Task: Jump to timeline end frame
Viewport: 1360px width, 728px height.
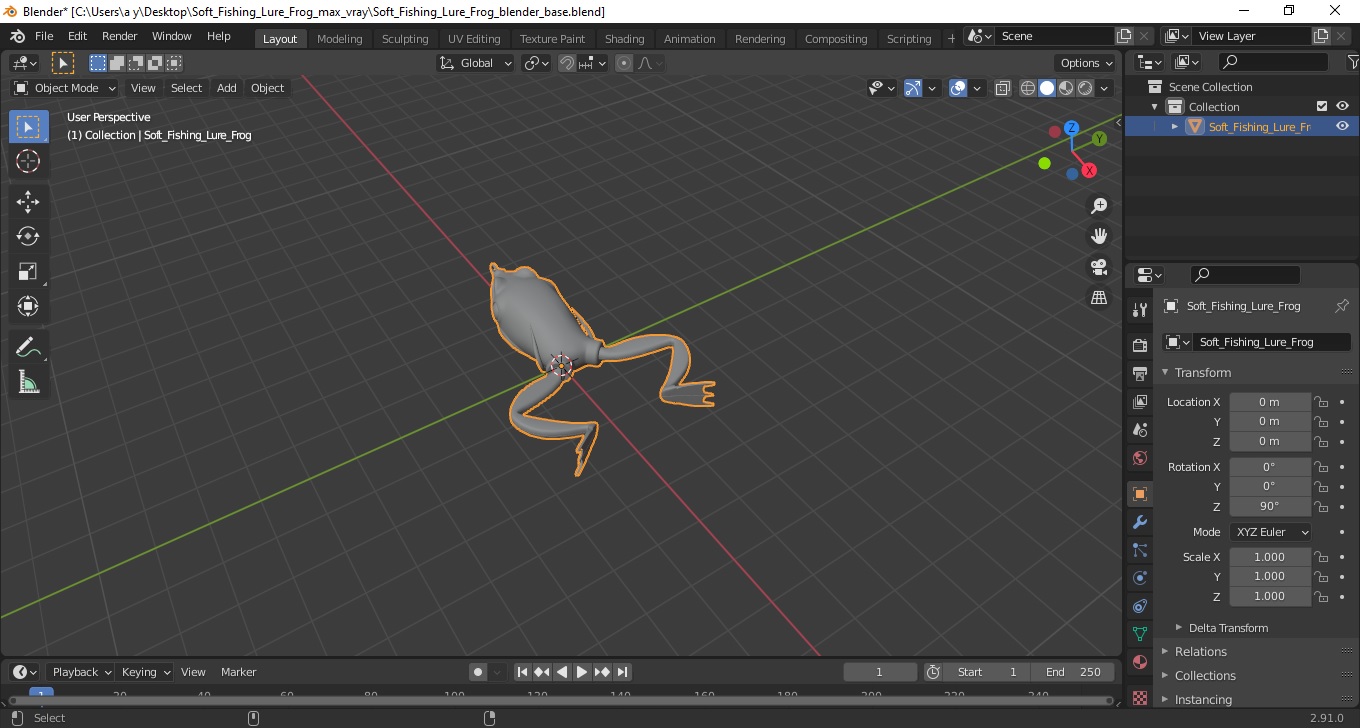Action: (x=622, y=672)
